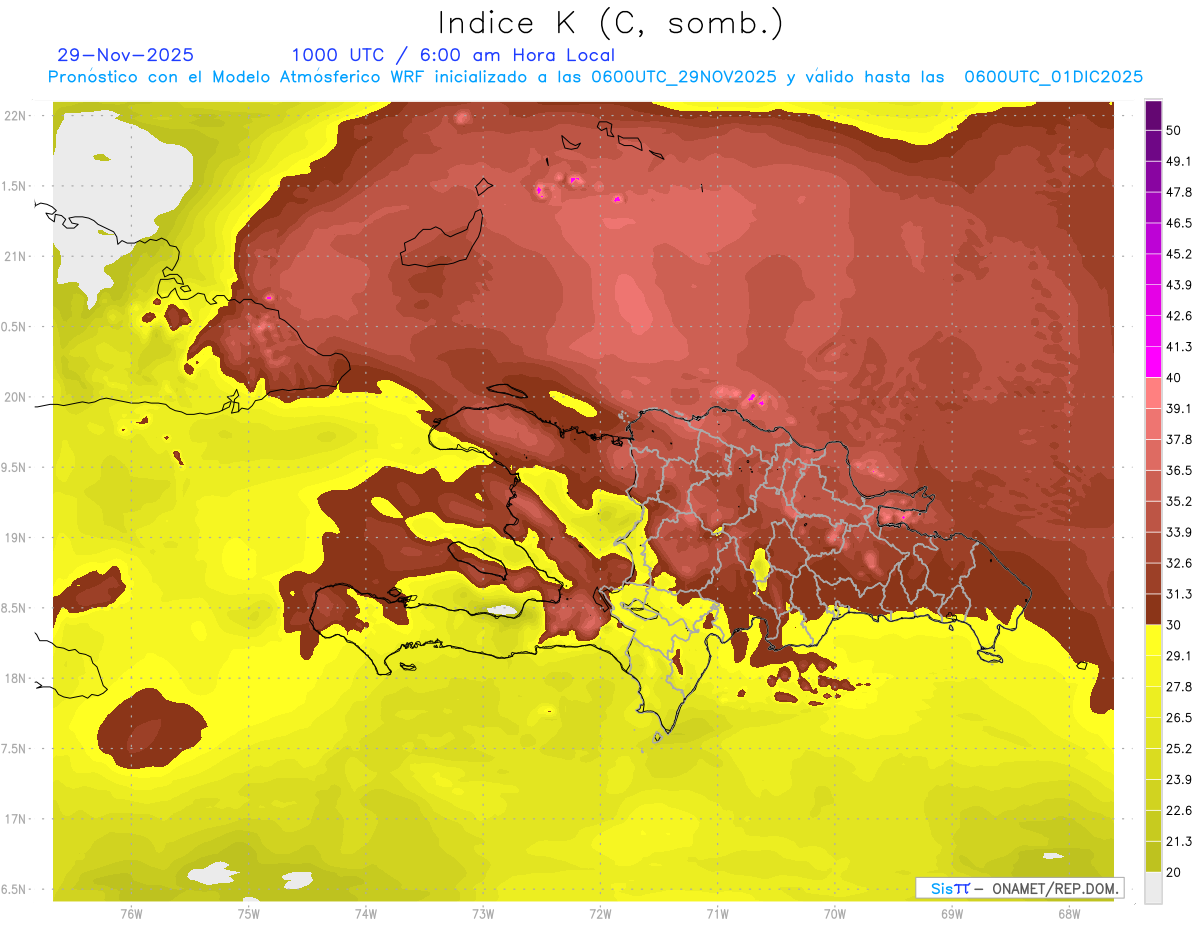This screenshot has width=1200, height=927.
Task: Click latitude axis label "21N"
Action: [15, 256]
